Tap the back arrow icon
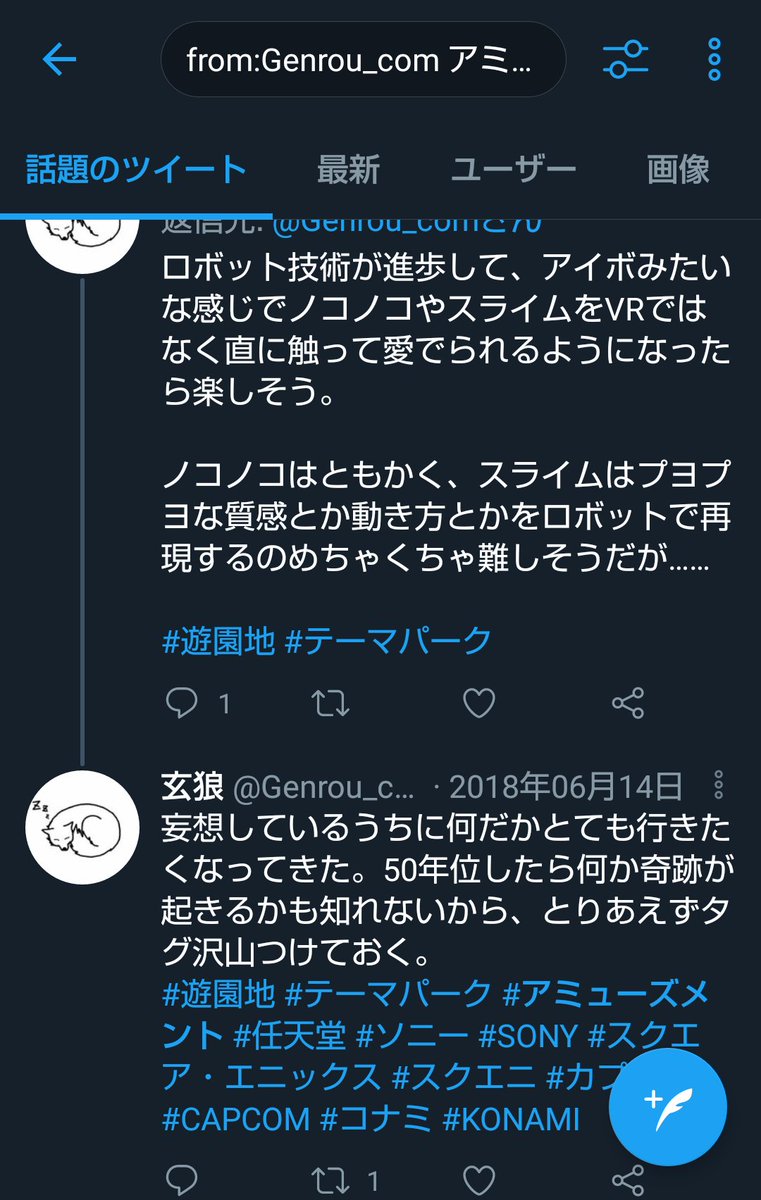The width and height of the screenshot is (761, 1200). 59,60
